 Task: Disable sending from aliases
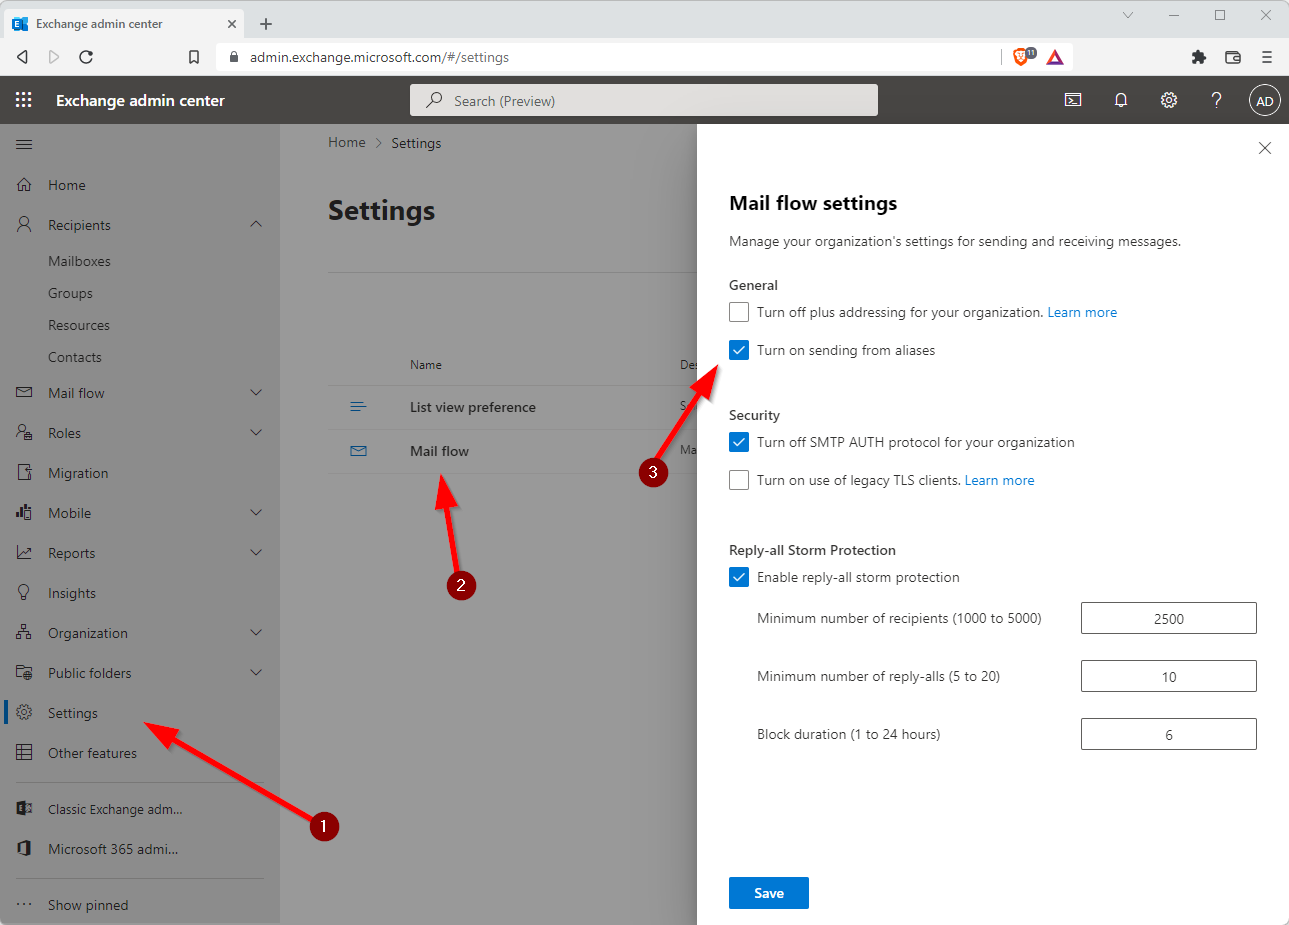coord(738,350)
